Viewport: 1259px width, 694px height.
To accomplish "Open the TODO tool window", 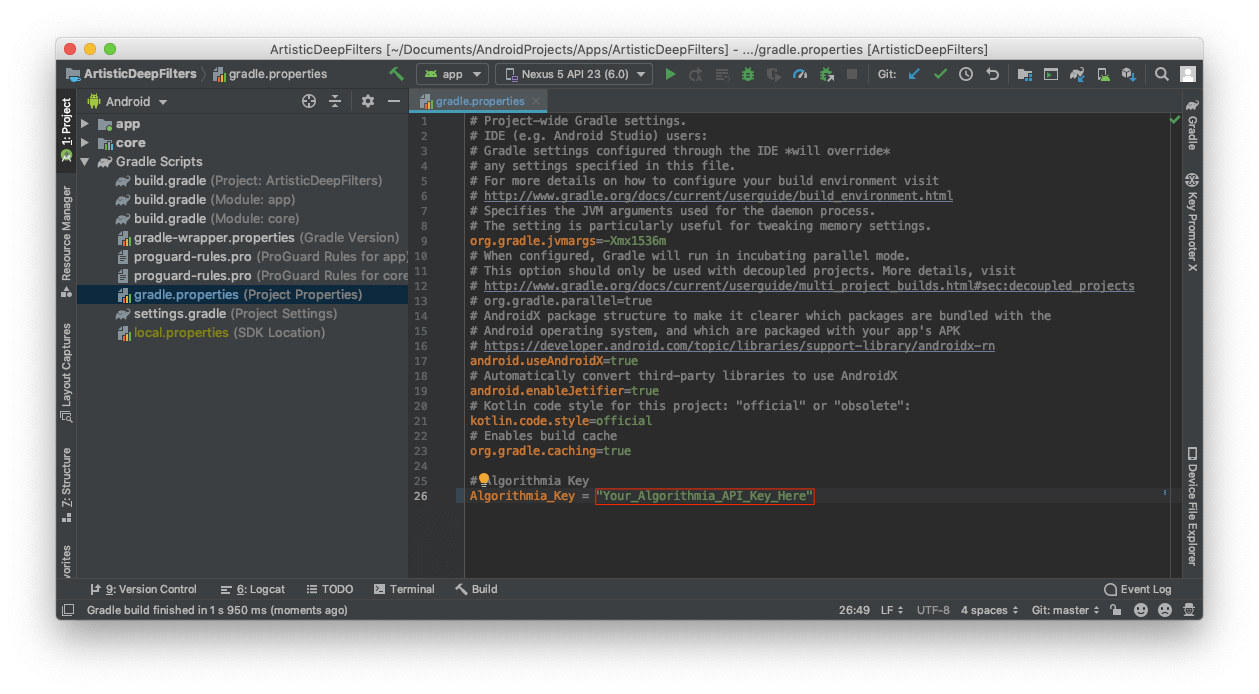I will coord(330,589).
